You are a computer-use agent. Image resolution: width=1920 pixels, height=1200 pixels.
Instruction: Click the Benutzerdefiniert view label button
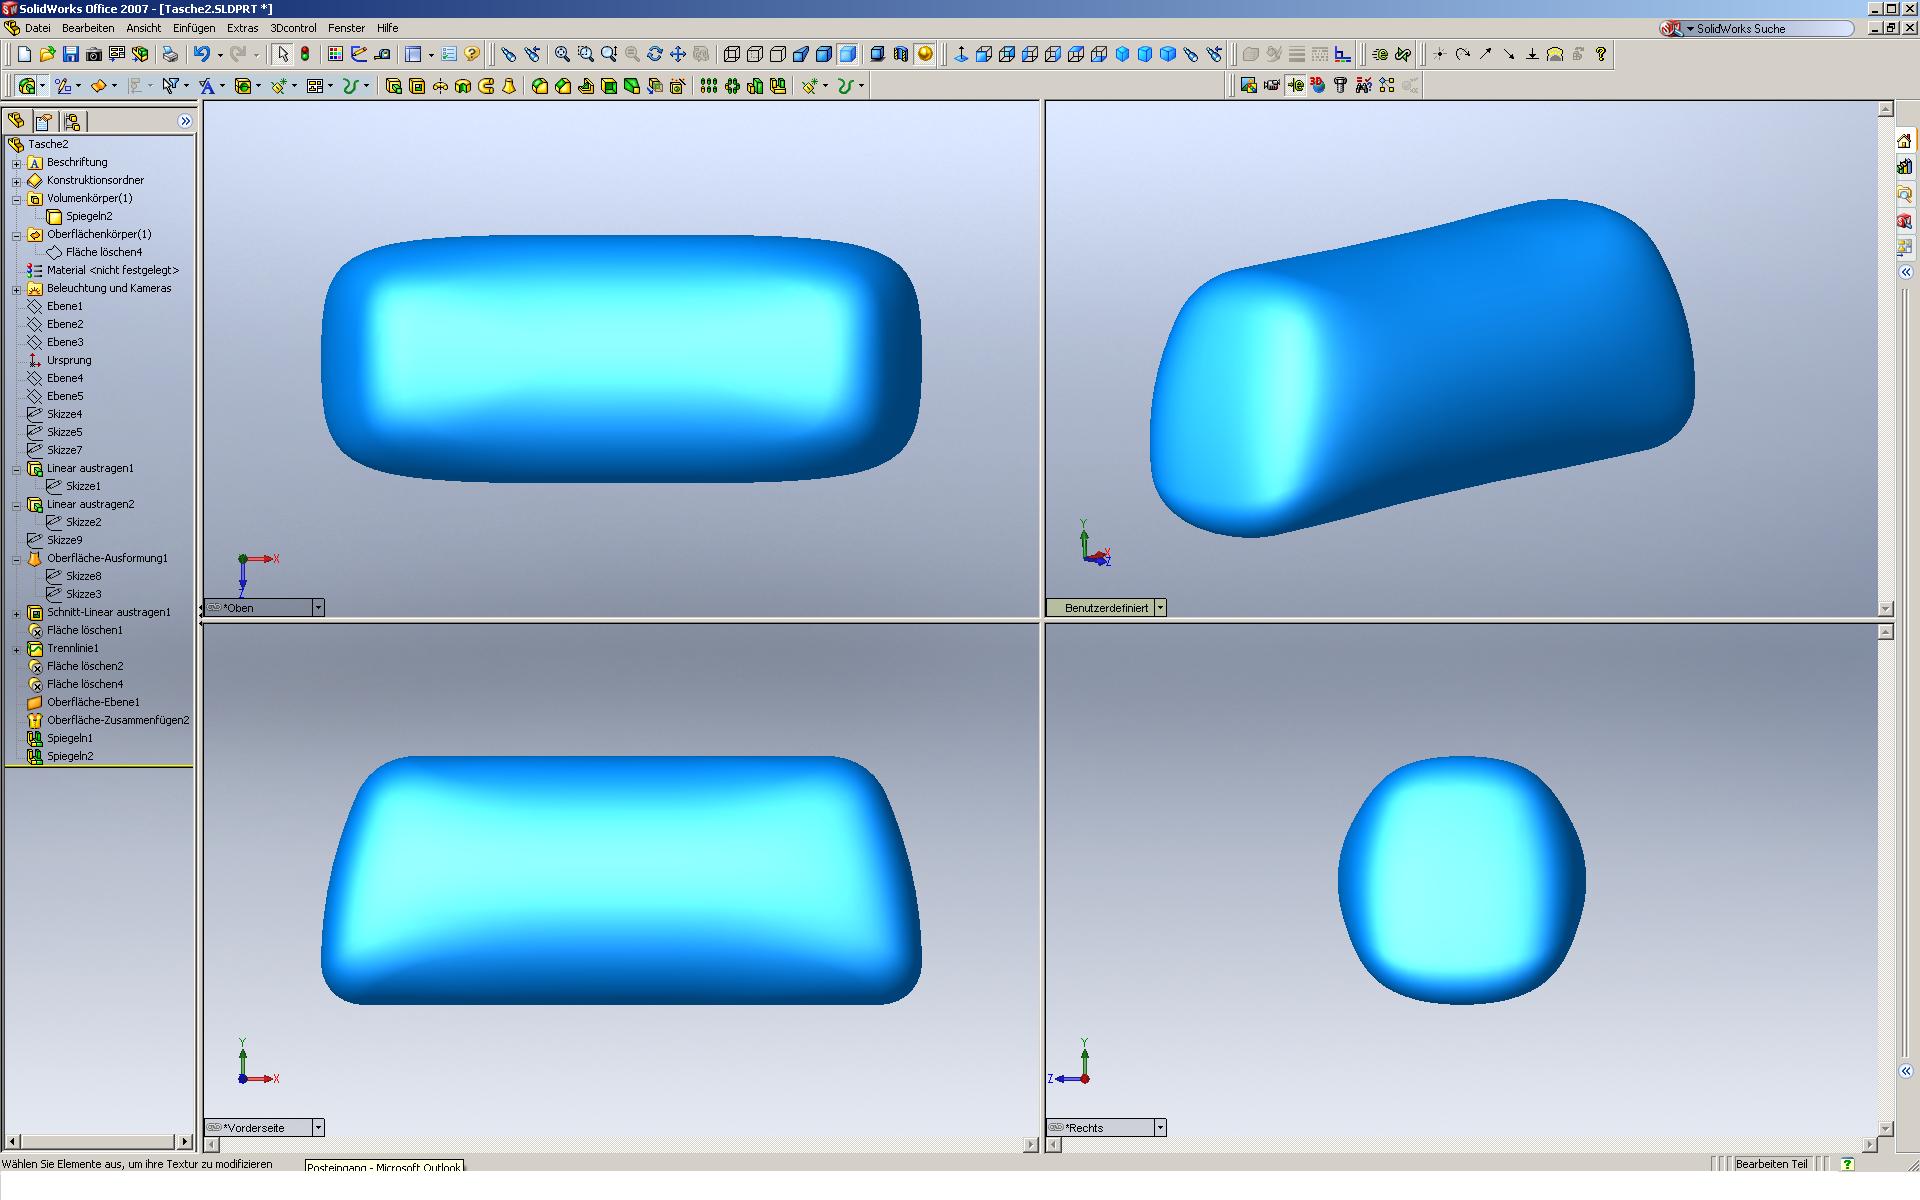(1105, 608)
